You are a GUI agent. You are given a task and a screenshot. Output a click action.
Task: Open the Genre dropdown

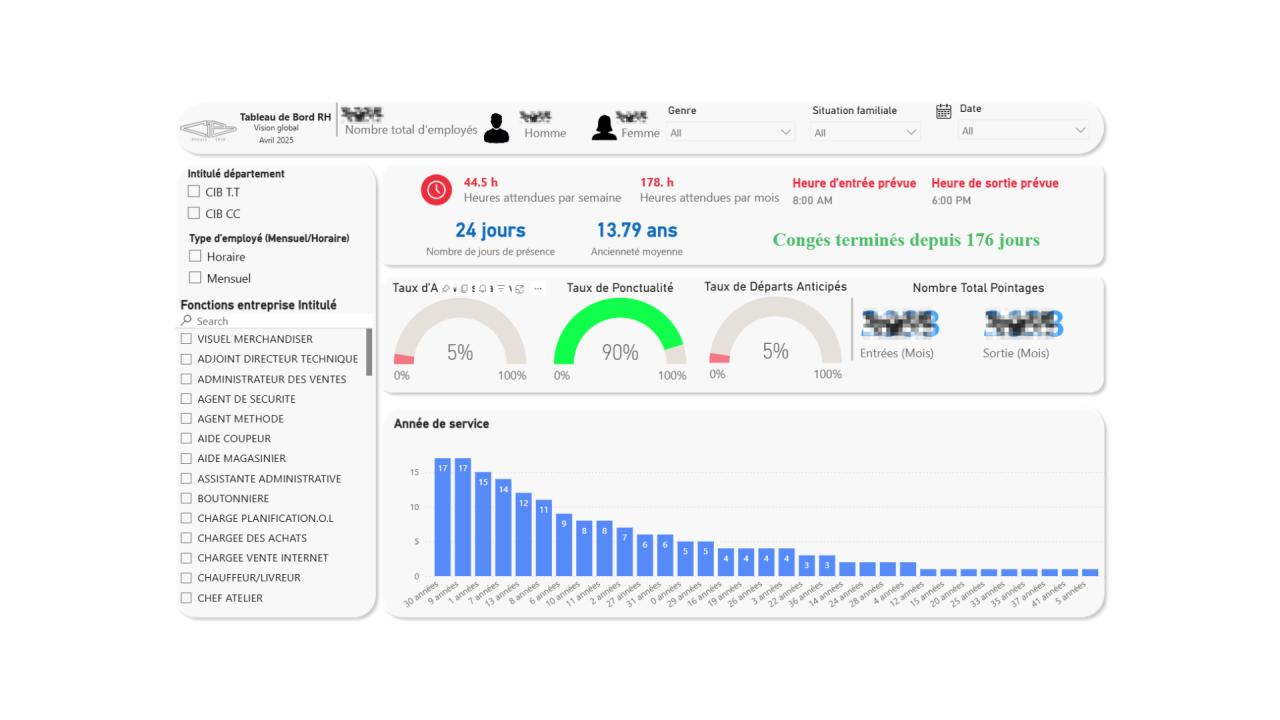[x=731, y=131]
